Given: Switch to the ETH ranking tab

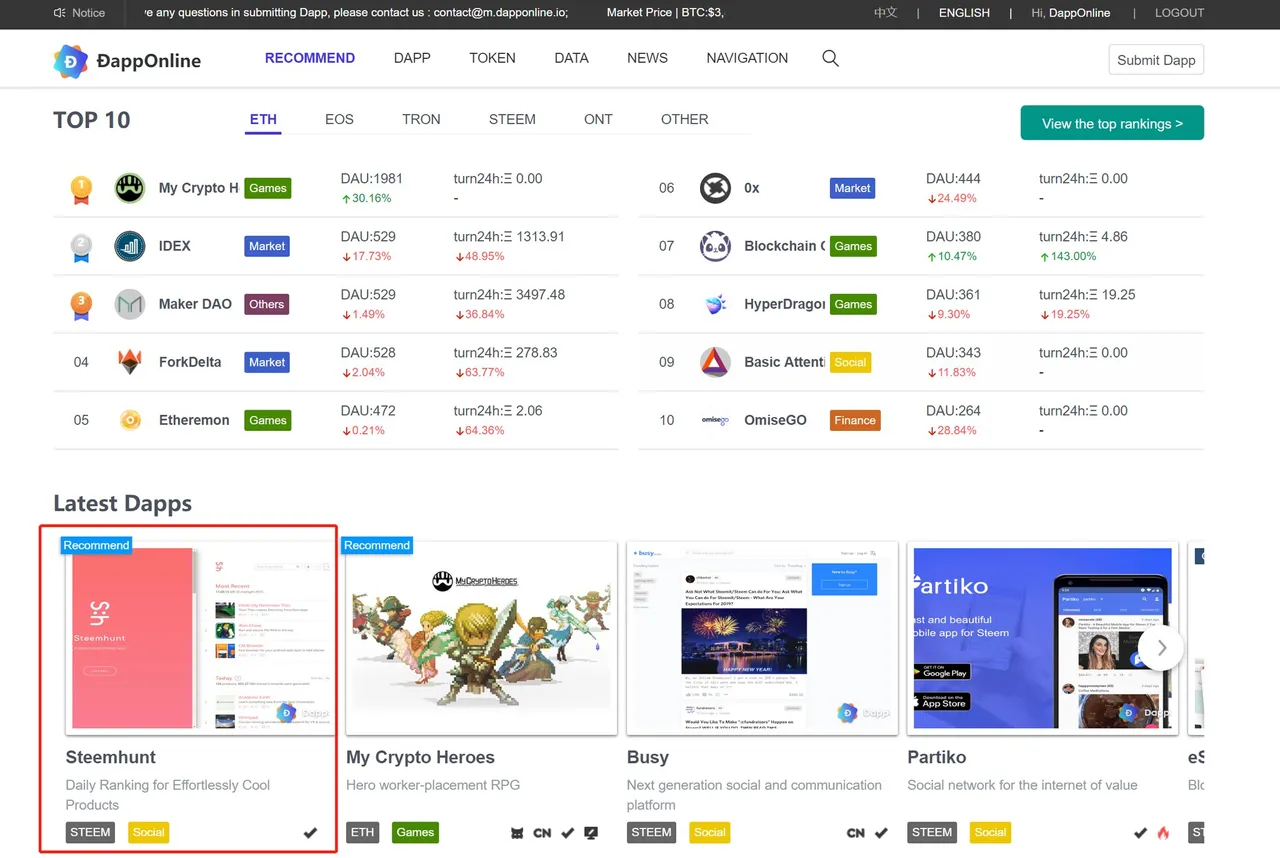Looking at the screenshot, I should click(263, 119).
